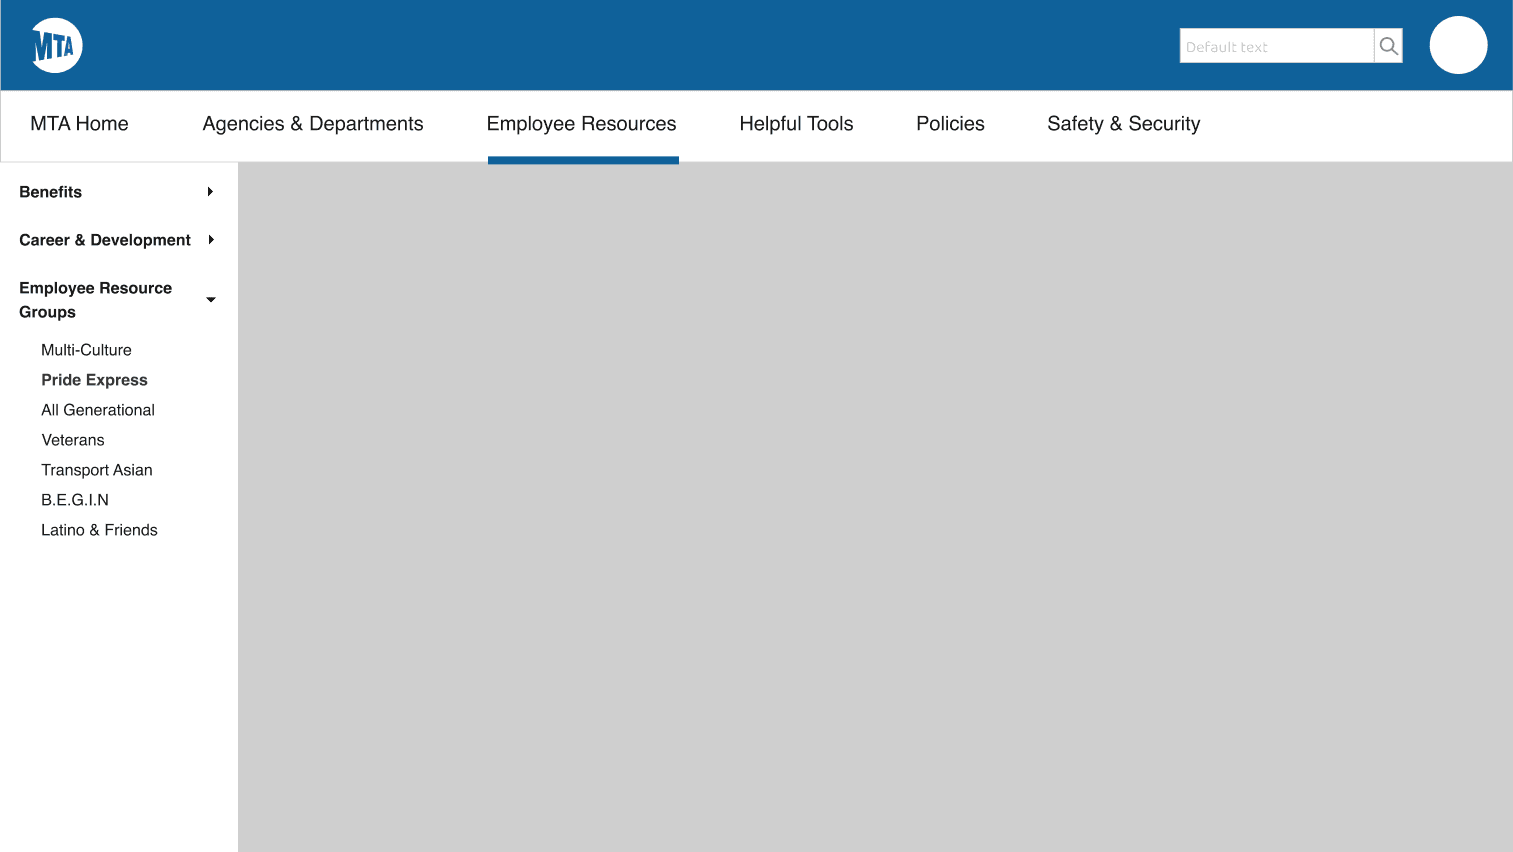Select the Latino & Friends group
The width and height of the screenshot is (1513, 852).
click(99, 530)
